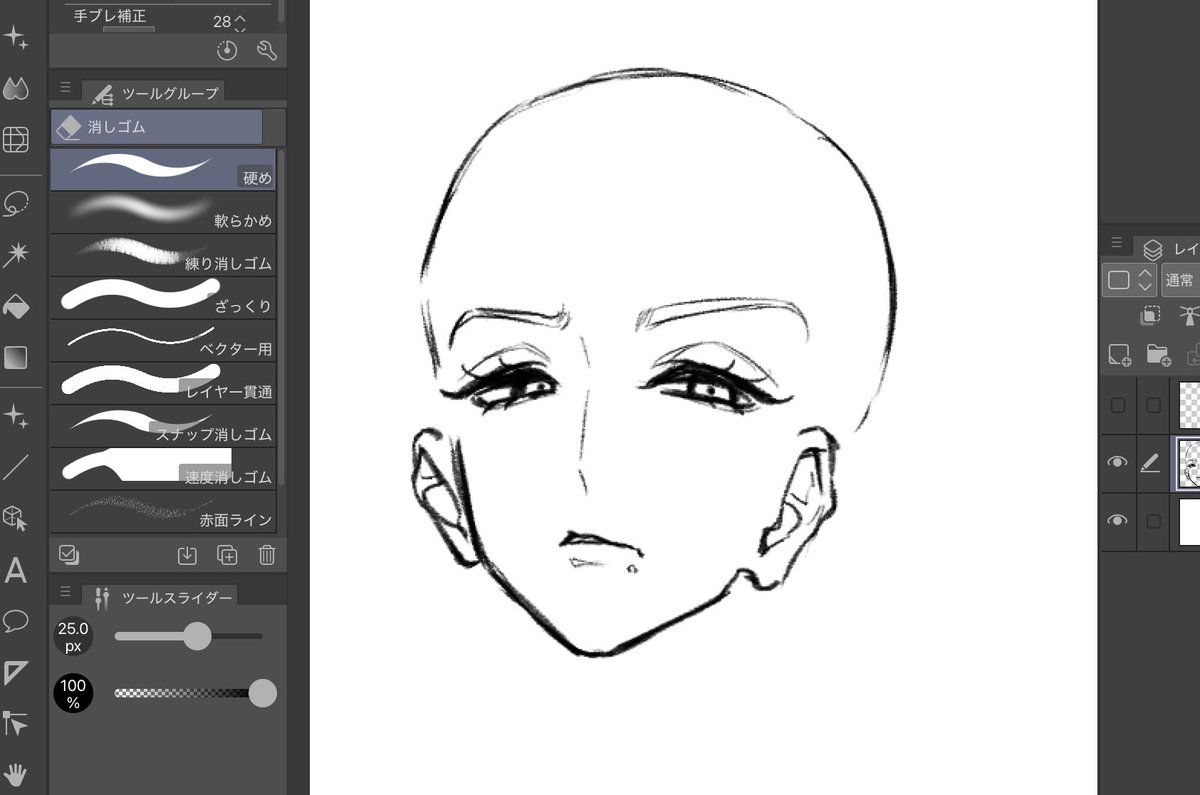Toggle edit checkbox on white paper layer

click(x=1154, y=521)
